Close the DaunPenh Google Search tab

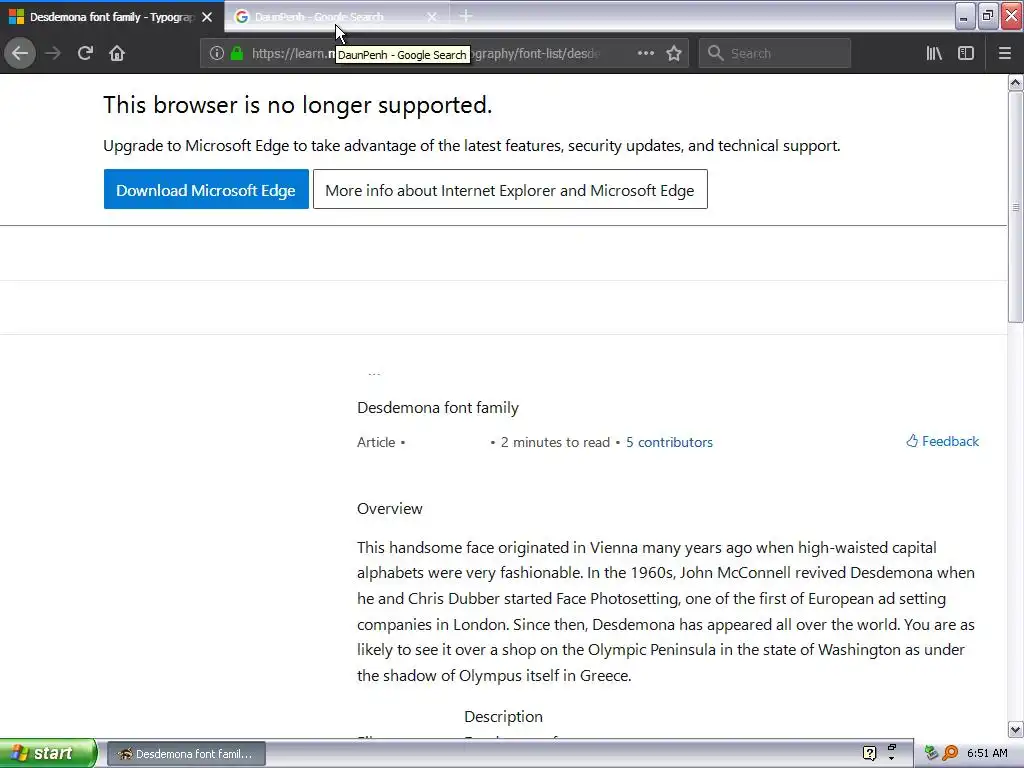(432, 17)
